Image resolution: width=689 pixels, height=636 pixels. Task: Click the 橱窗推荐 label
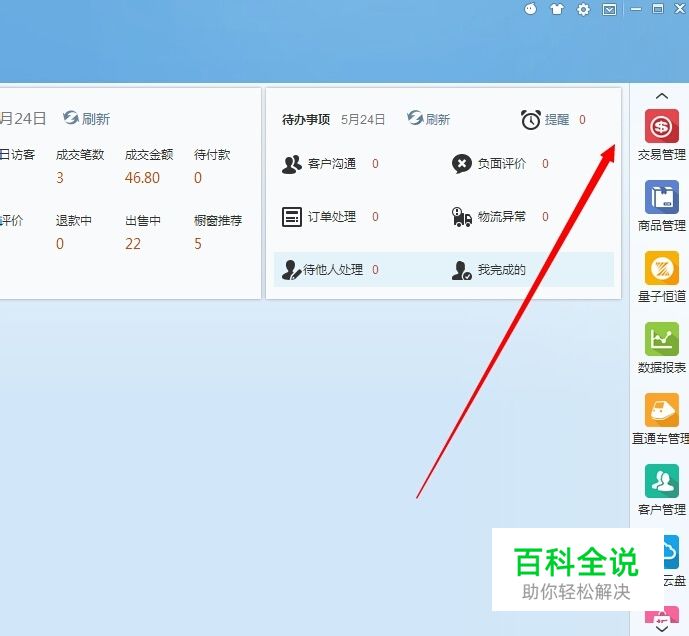(218, 220)
